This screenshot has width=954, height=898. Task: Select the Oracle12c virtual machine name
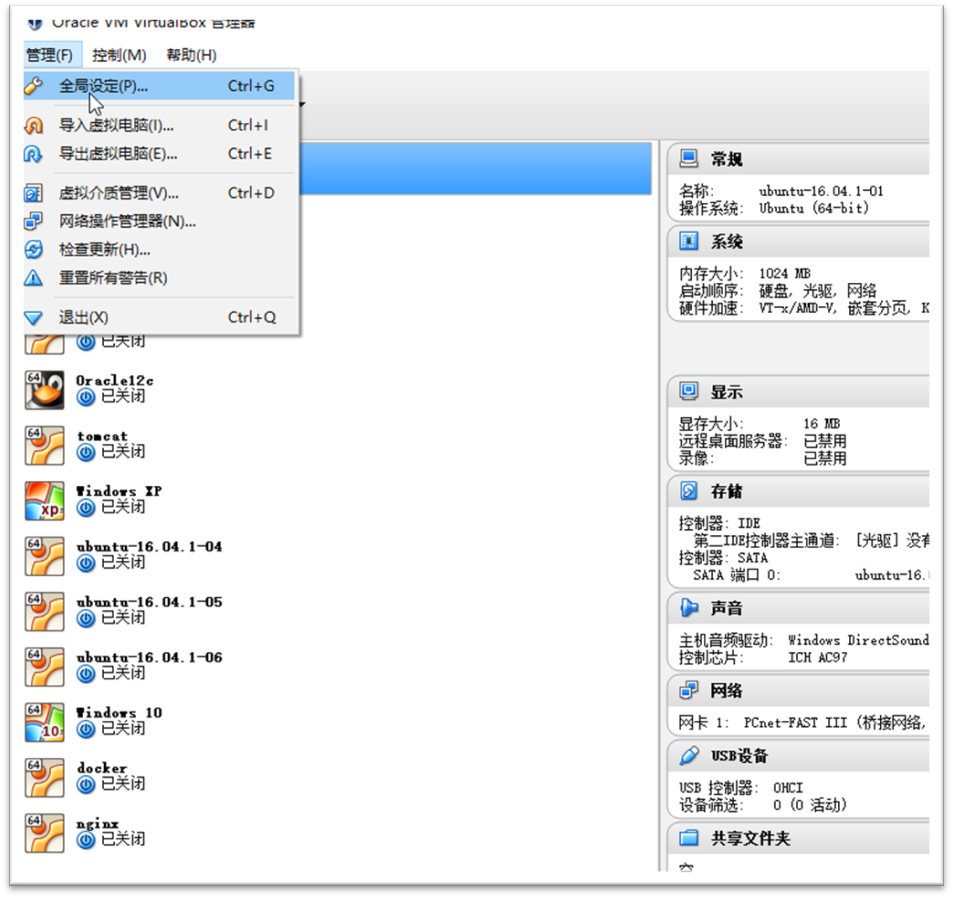click(115, 381)
